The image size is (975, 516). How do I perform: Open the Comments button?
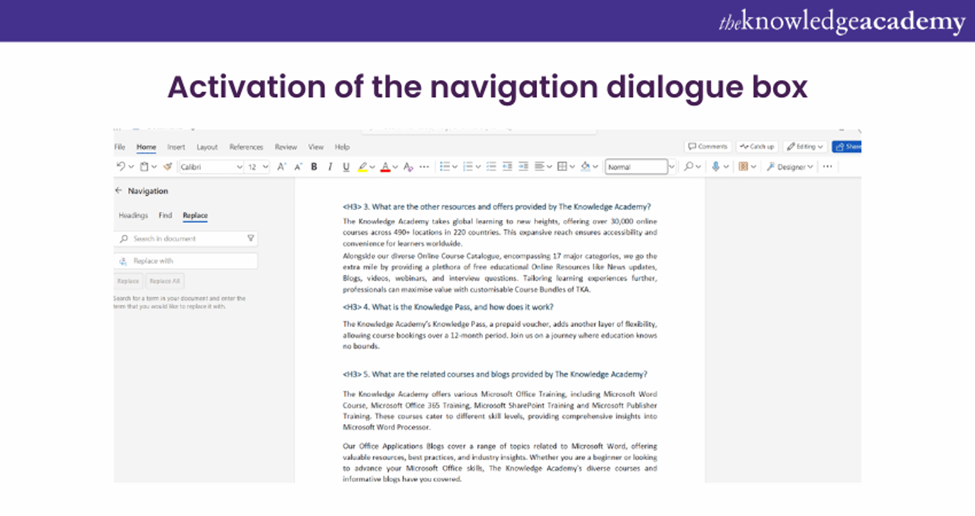click(707, 147)
